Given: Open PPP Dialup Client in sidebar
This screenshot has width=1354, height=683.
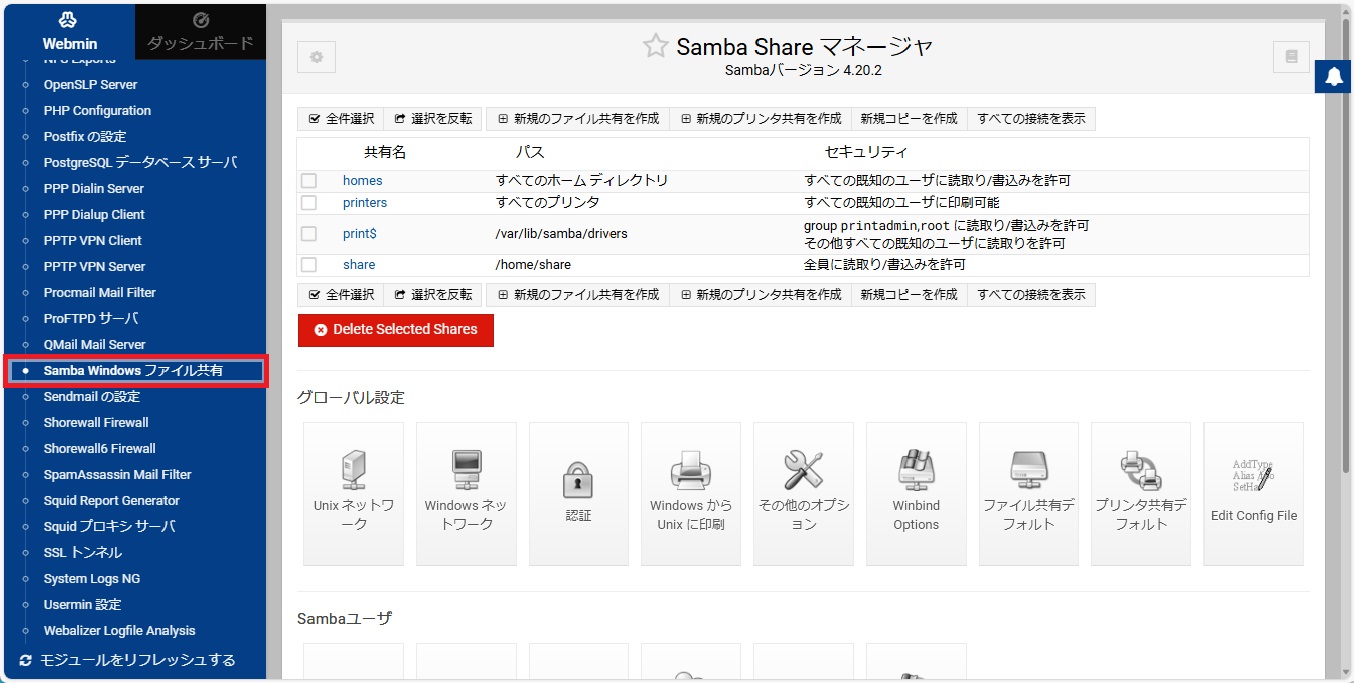Looking at the screenshot, I should coord(94,215).
